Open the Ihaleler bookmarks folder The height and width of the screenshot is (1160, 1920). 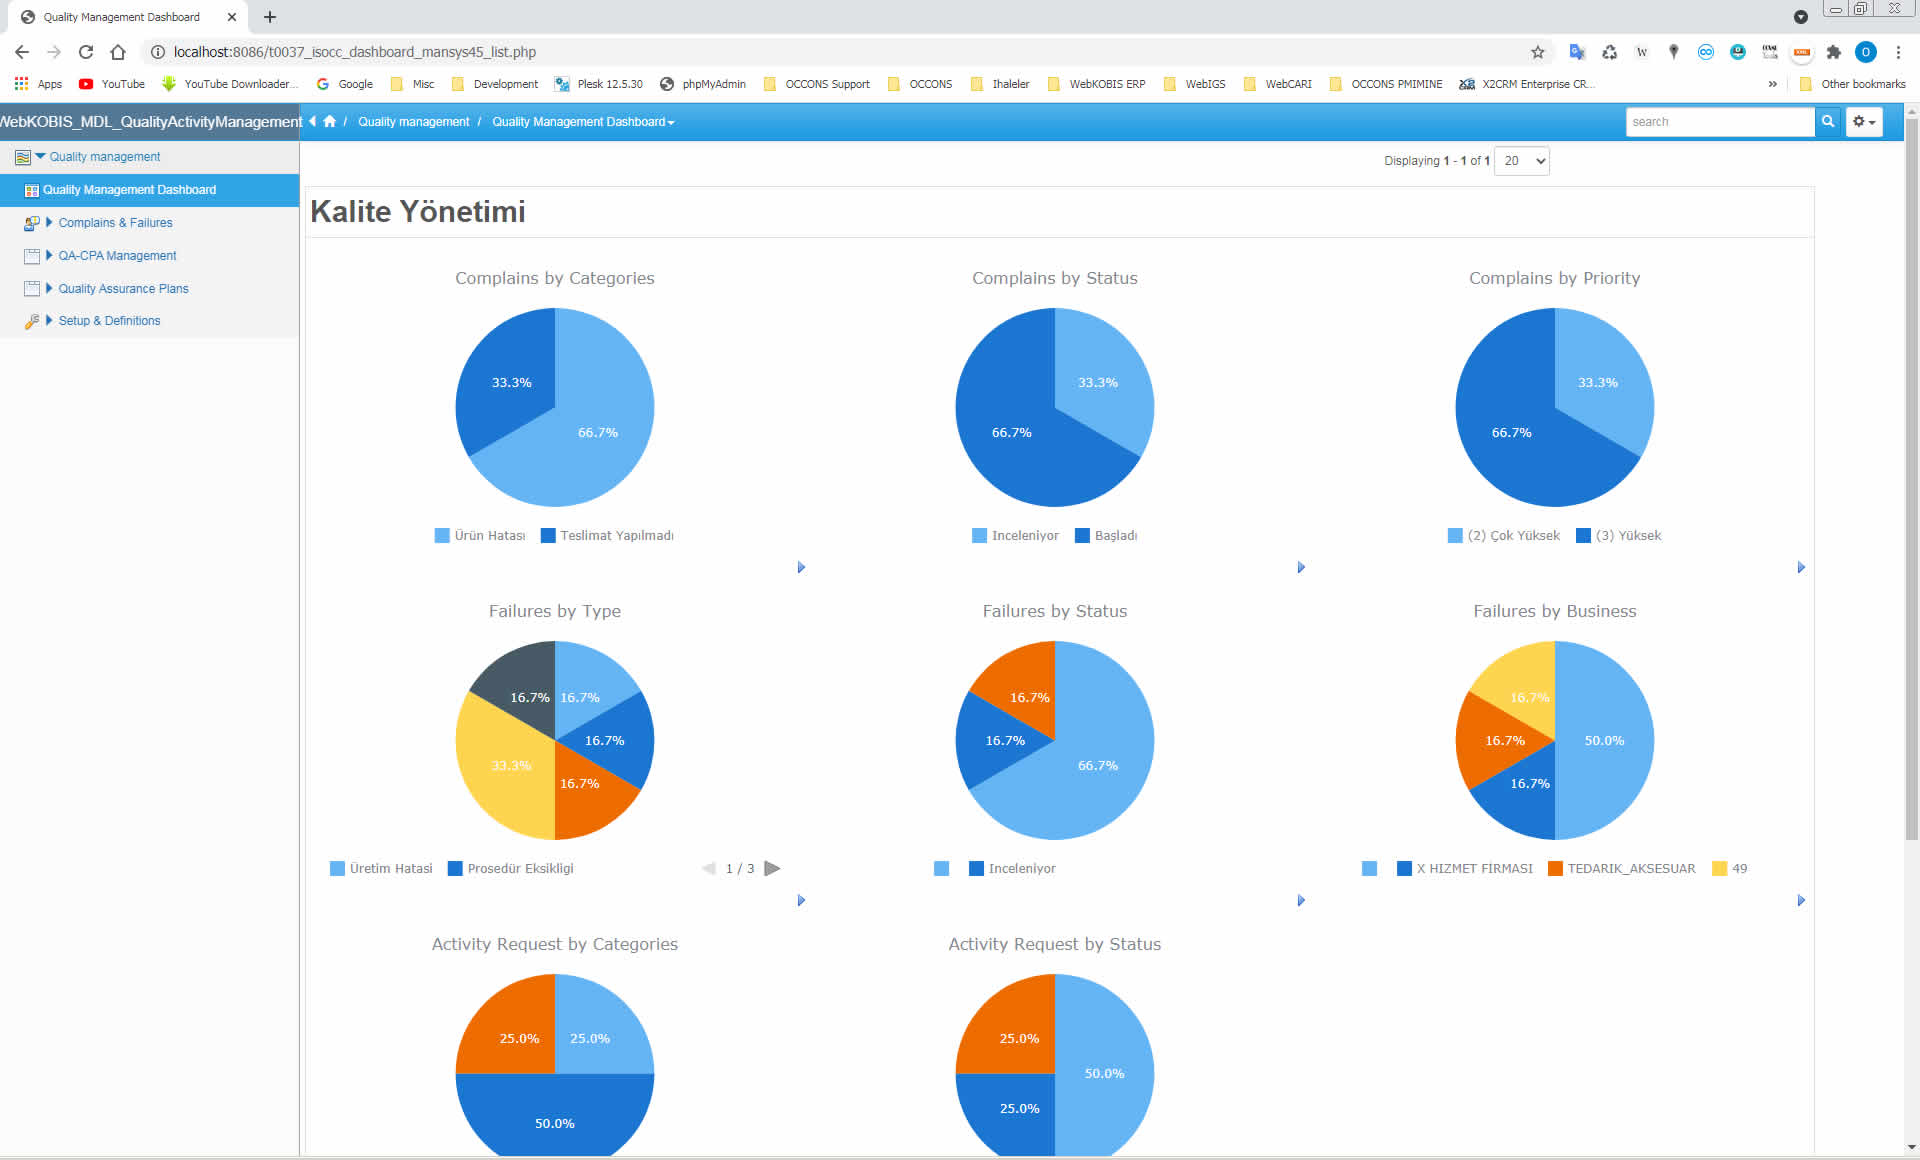tap(1000, 84)
